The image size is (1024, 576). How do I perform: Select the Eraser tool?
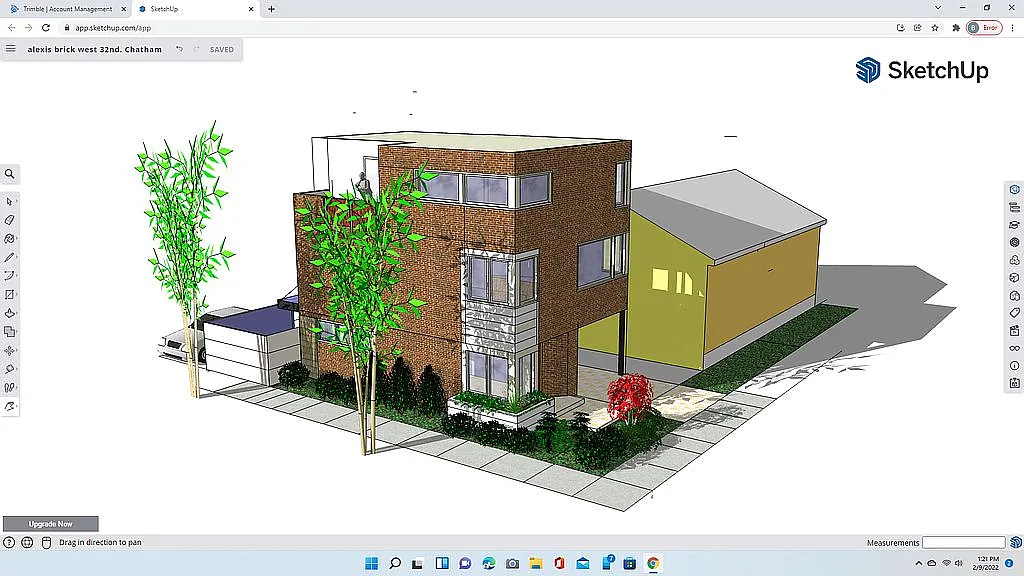click(x=10, y=220)
